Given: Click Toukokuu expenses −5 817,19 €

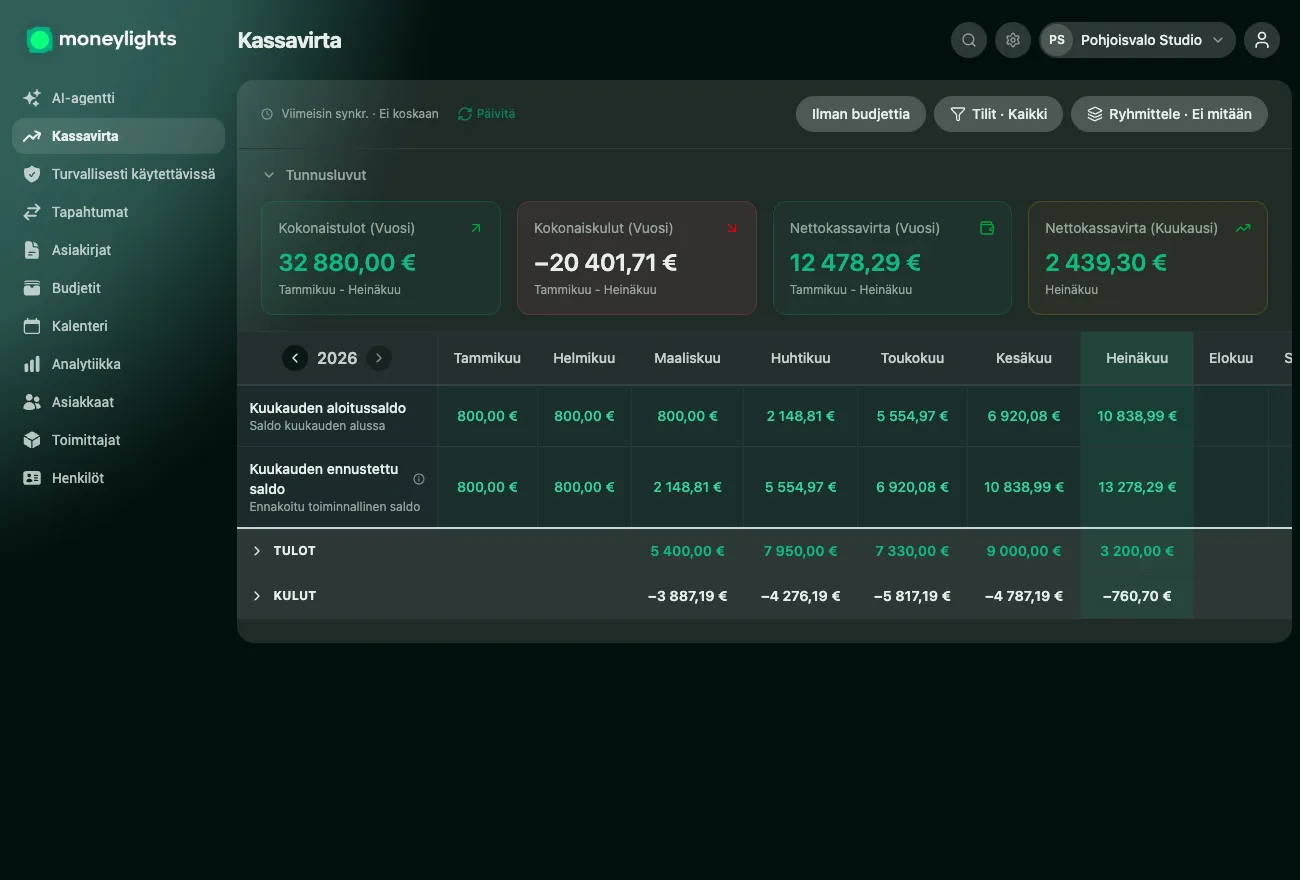Looking at the screenshot, I should click(912, 596).
